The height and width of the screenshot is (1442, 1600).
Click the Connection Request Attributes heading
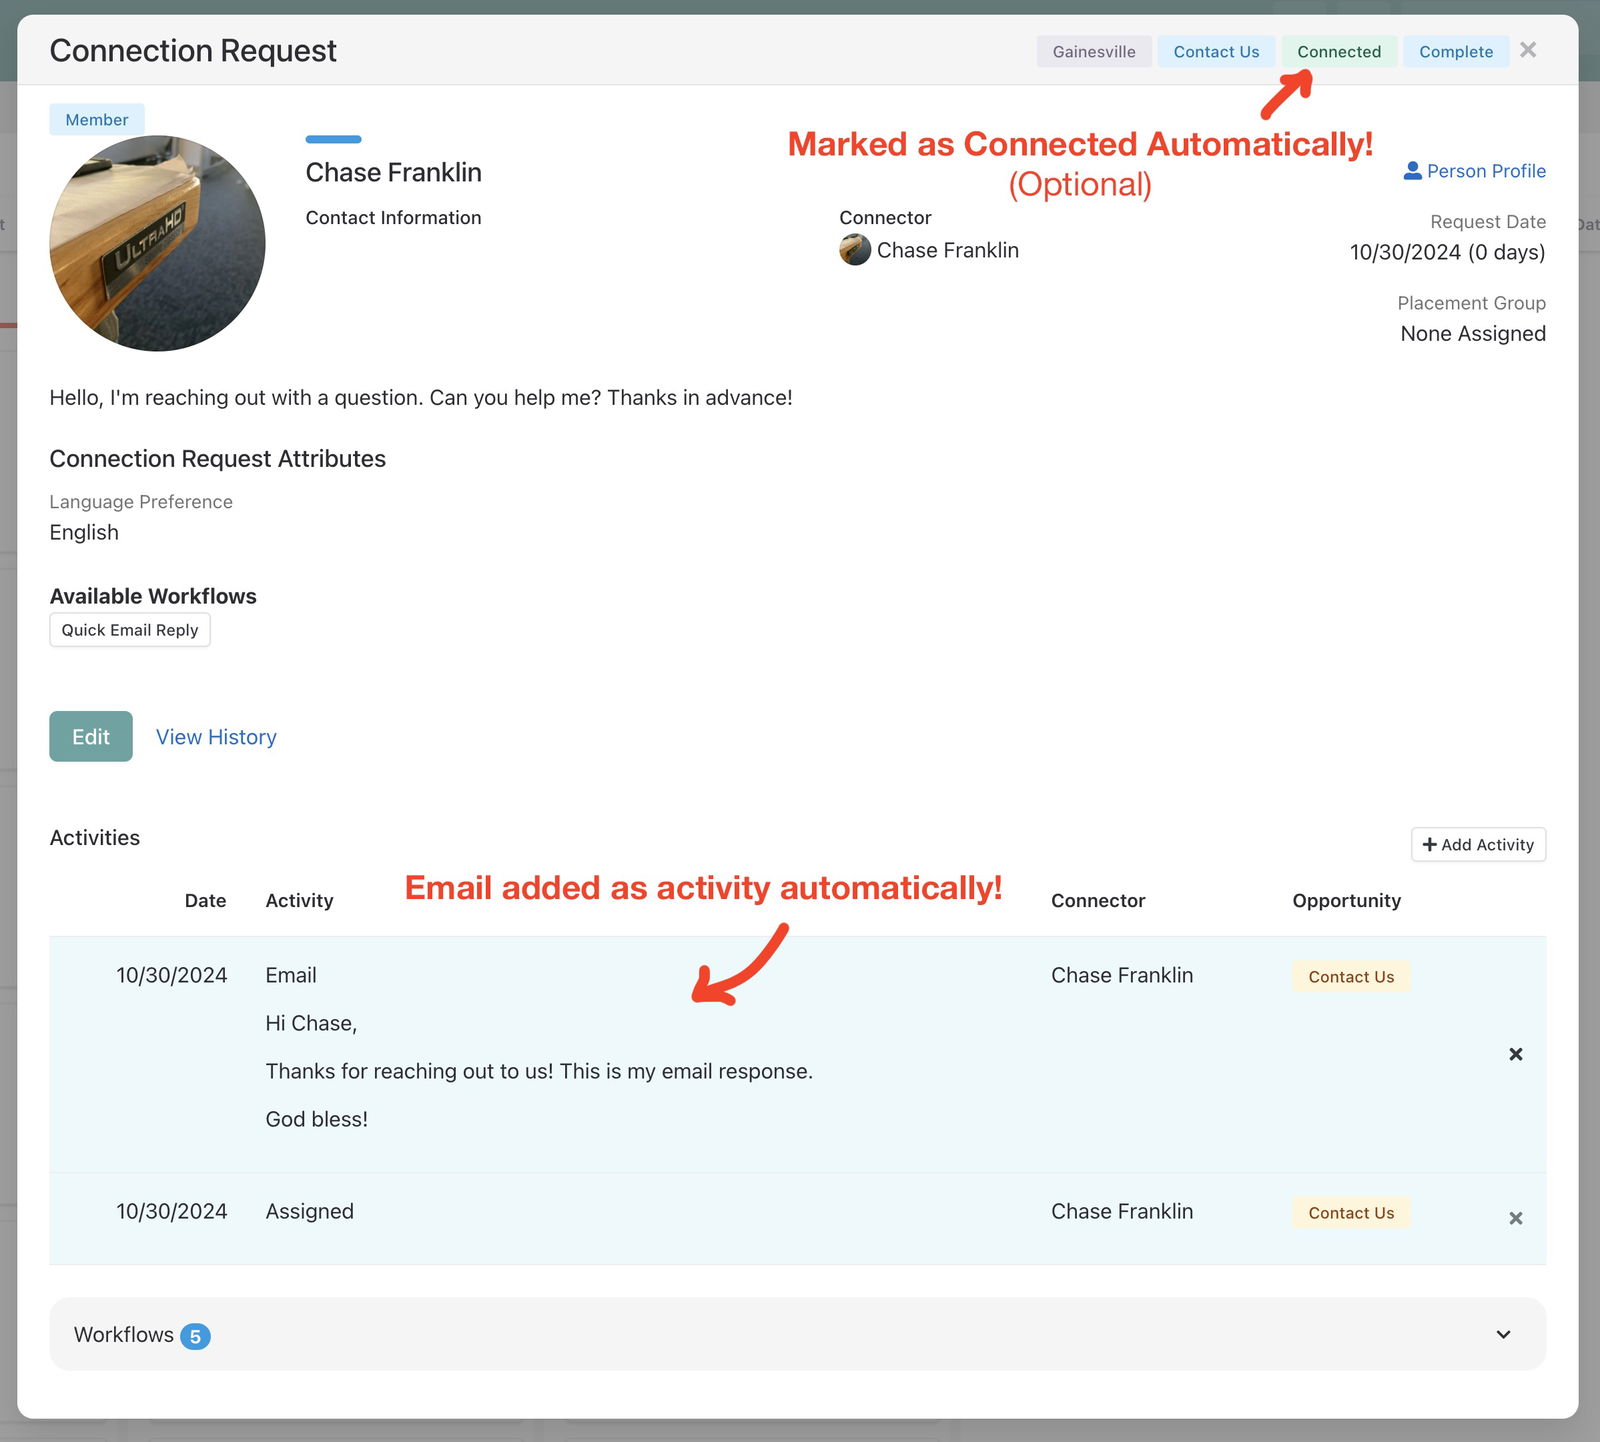[x=217, y=459]
